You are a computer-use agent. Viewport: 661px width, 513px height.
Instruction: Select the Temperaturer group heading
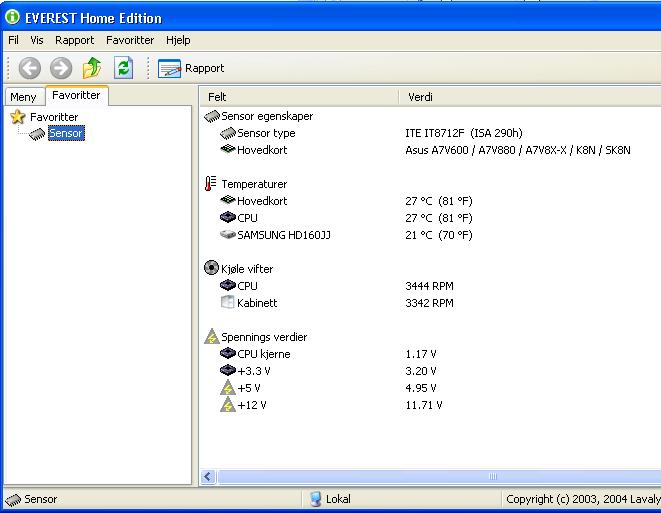pos(254,184)
